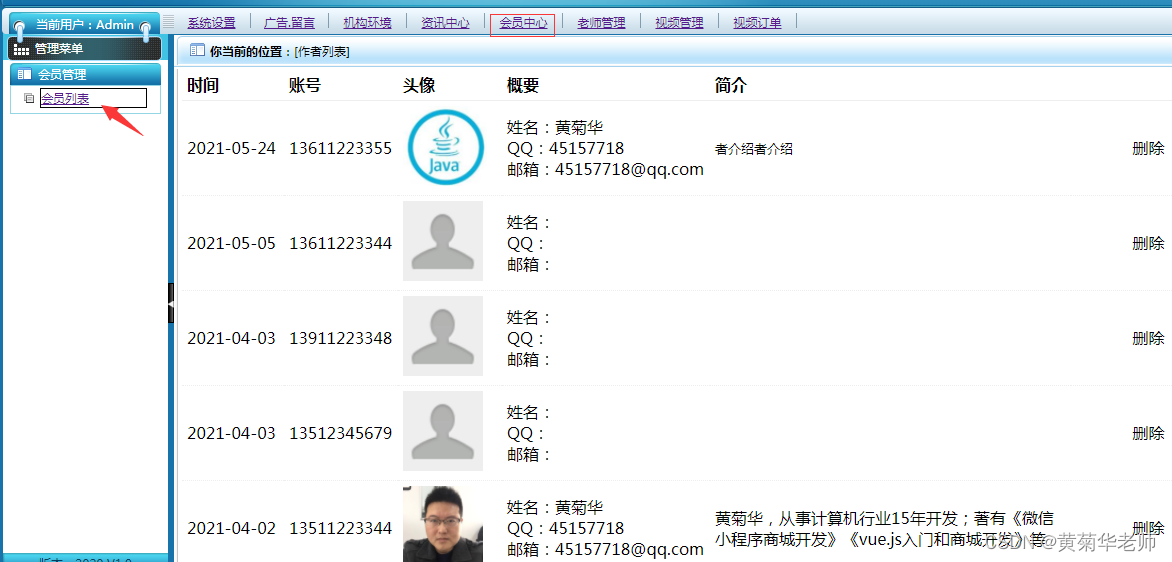The image size is (1172, 562).
Task: Click the avatar photo of the man with glasses
Action: click(x=442, y=525)
